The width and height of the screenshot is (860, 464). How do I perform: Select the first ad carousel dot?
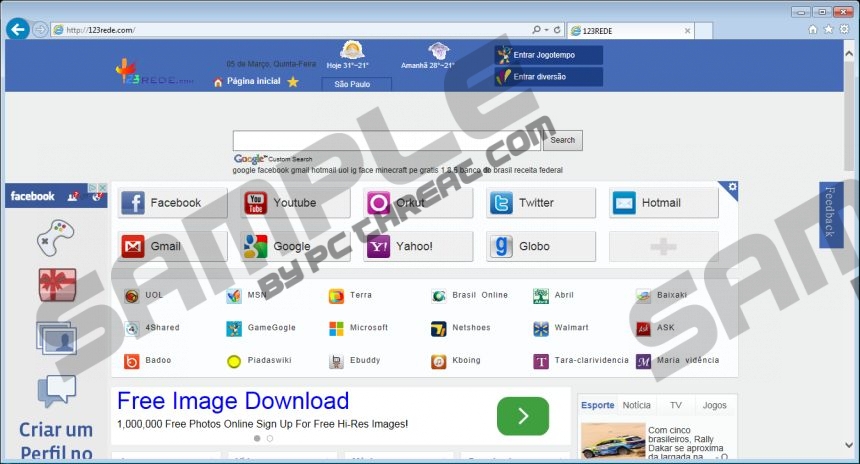tap(256, 438)
